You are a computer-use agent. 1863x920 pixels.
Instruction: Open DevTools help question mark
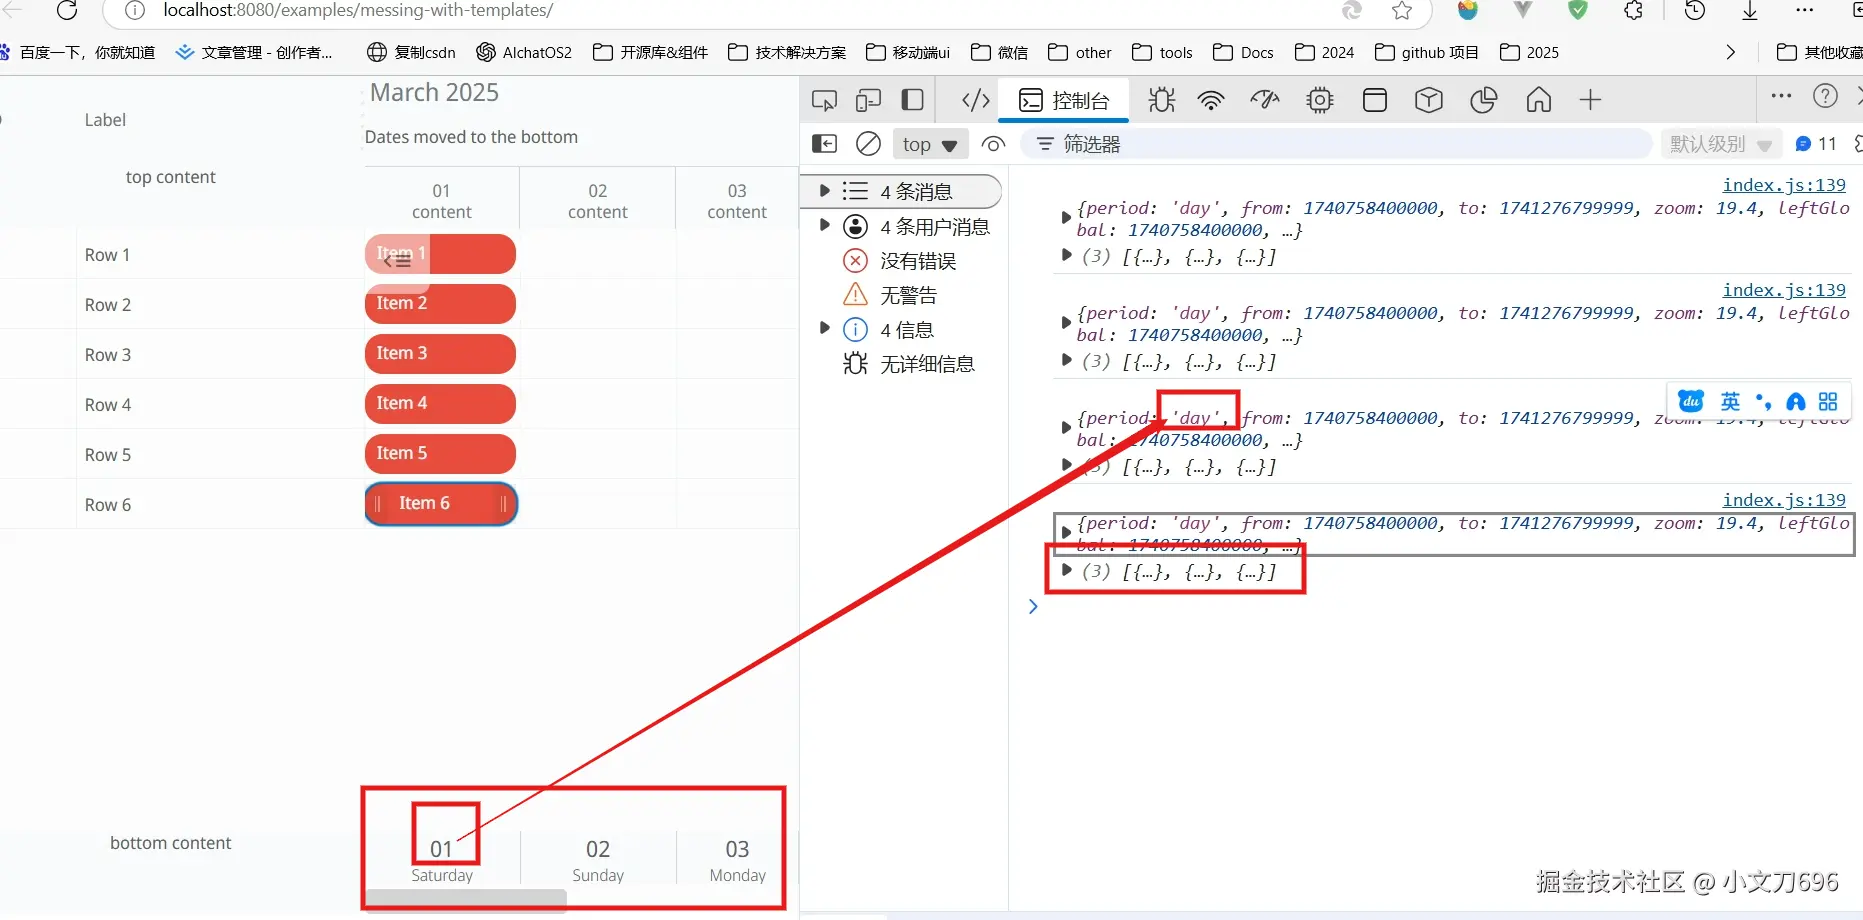1825,96
